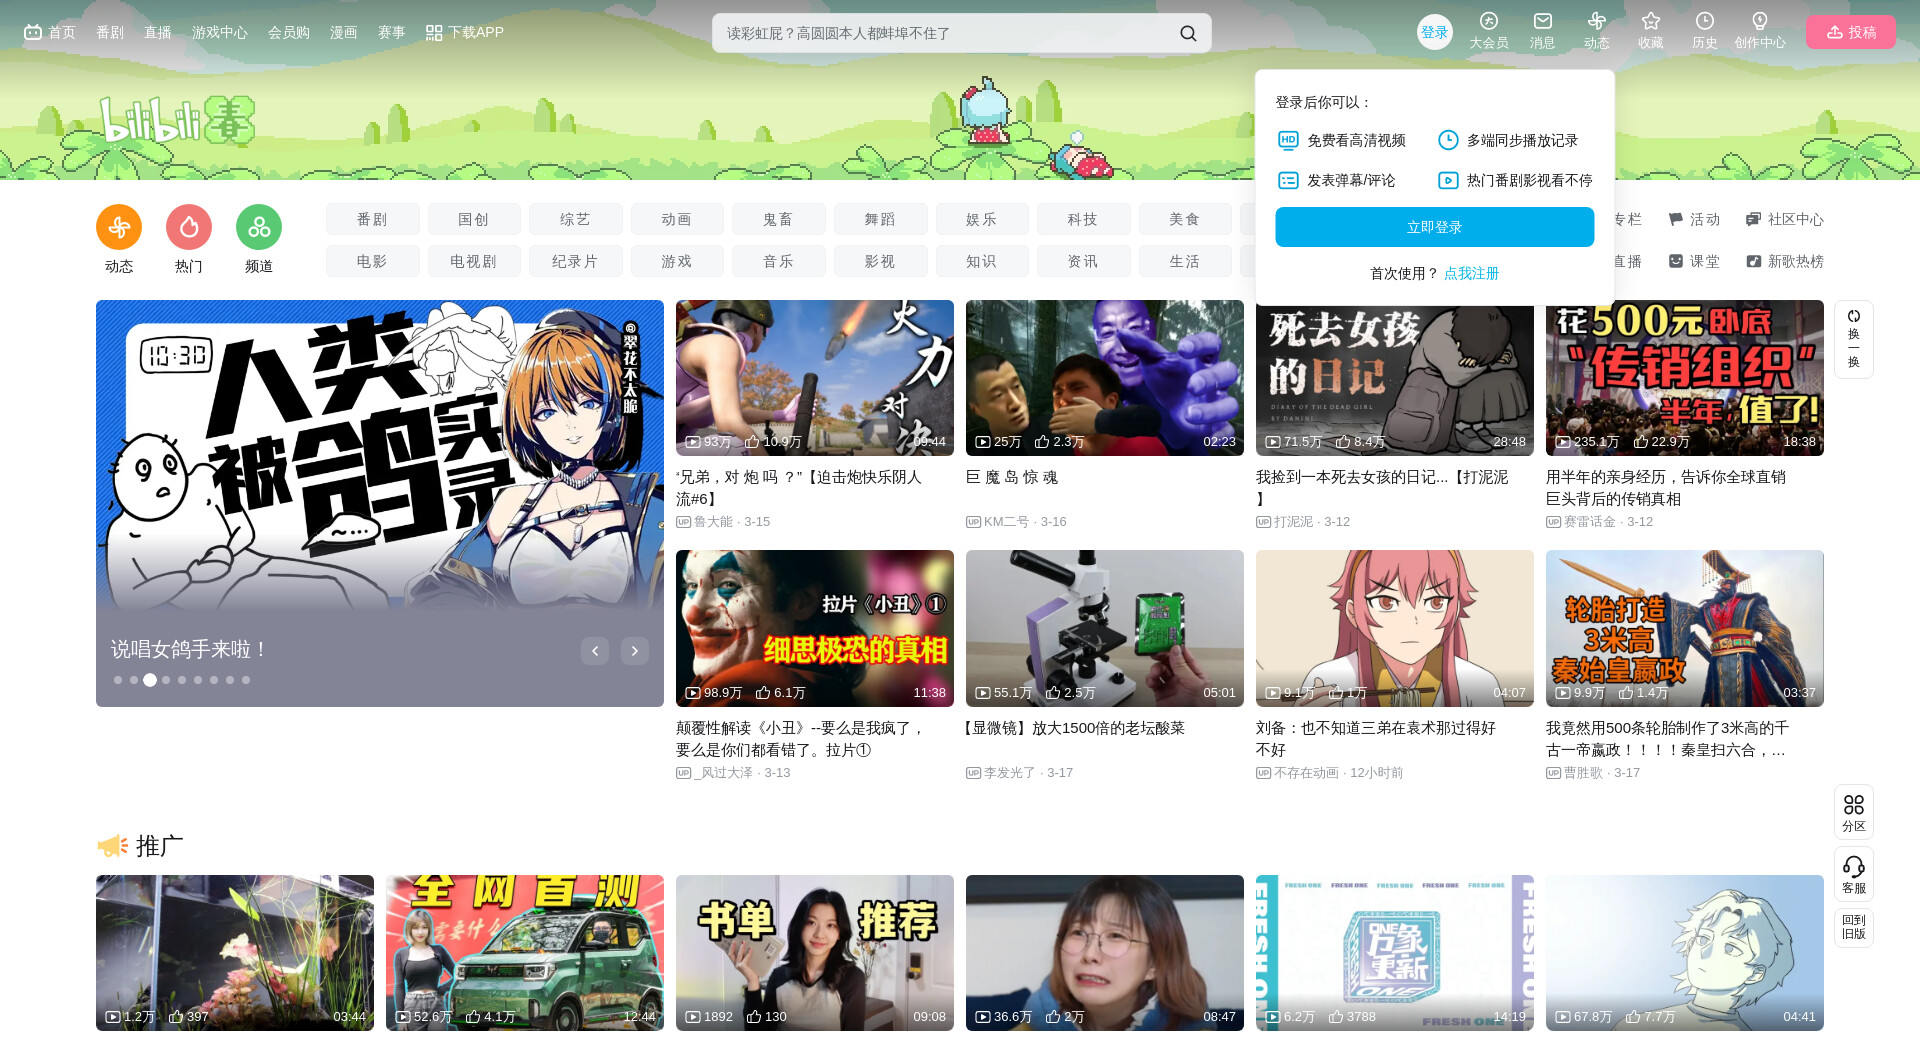The height and width of the screenshot is (1040, 1920).
Task: Open the 人类被鸽实录 carousel banner
Action: click(x=380, y=503)
